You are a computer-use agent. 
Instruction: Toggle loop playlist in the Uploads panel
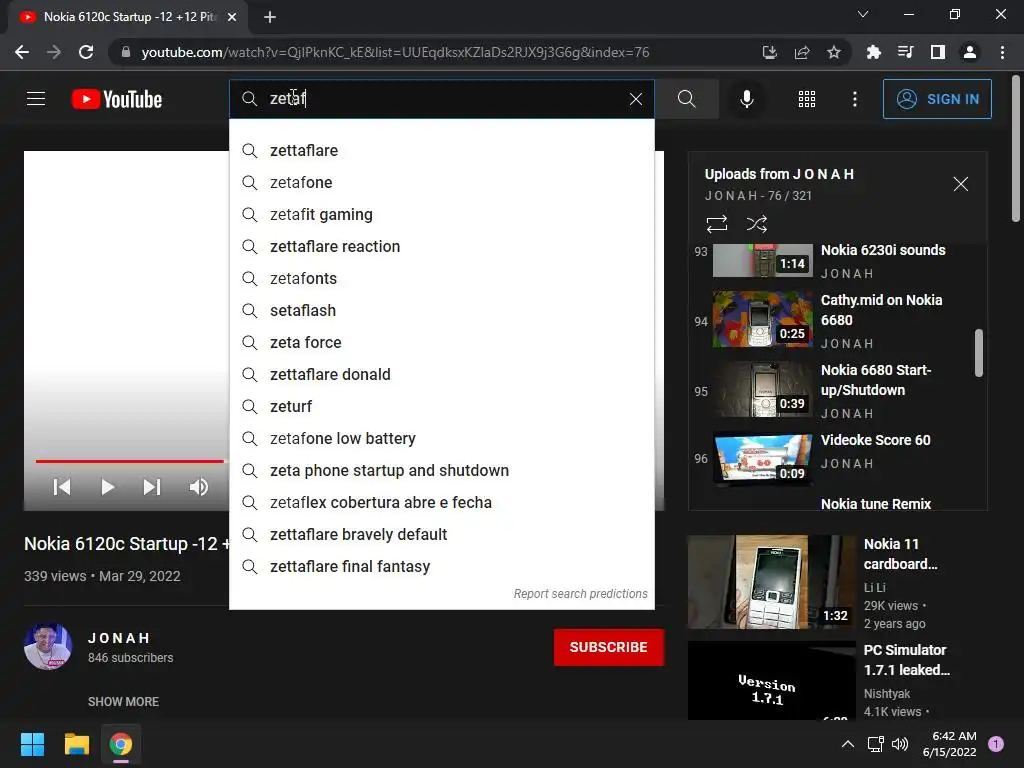(716, 224)
